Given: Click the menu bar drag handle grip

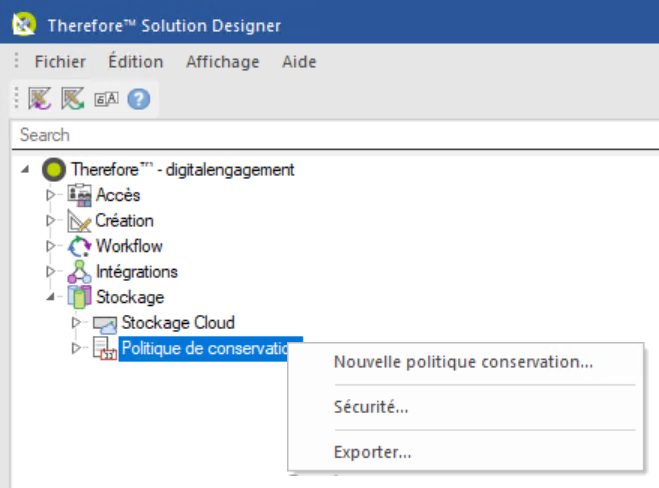Looking at the screenshot, I should (x=16, y=61).
